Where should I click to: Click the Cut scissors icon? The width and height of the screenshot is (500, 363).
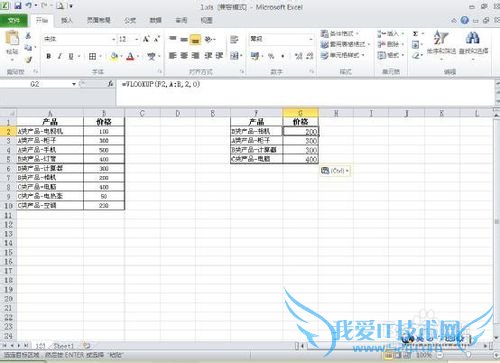point(28,35)
